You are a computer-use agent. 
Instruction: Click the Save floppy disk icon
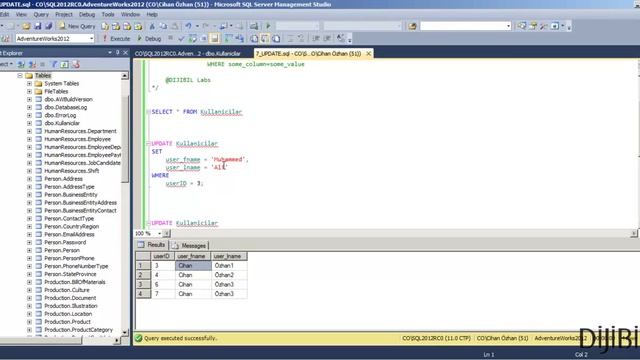coord(38,26)
